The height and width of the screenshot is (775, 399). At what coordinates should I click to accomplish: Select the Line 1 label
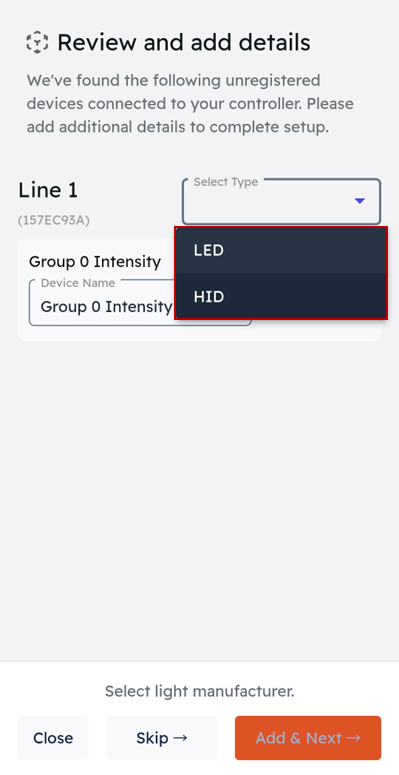(48, 190)
